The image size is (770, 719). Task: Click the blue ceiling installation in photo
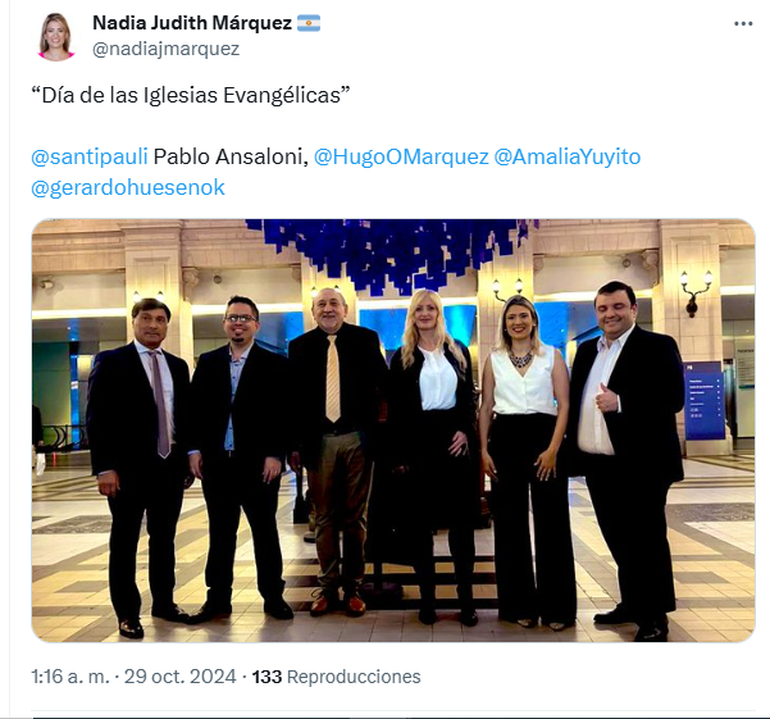click(x=391, y=255)
